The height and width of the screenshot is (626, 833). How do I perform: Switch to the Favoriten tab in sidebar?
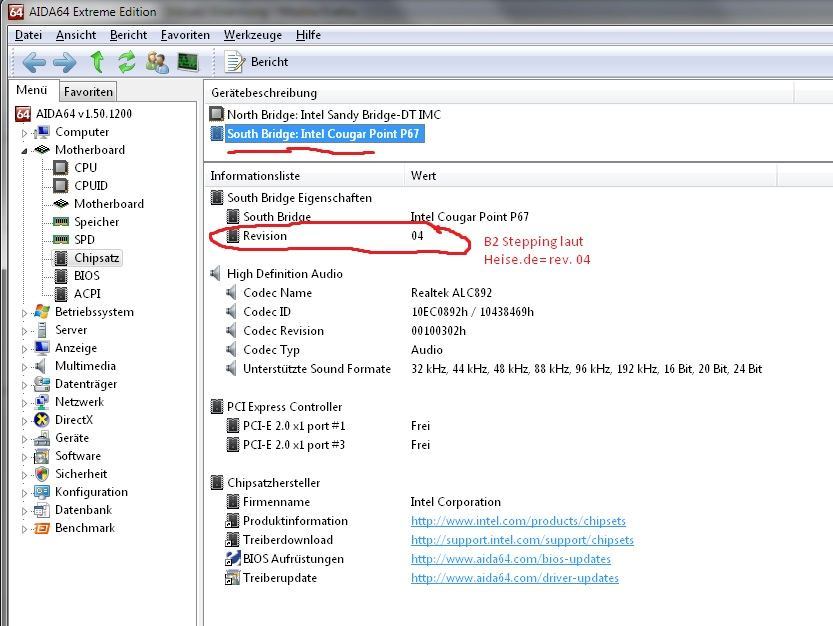88,91
